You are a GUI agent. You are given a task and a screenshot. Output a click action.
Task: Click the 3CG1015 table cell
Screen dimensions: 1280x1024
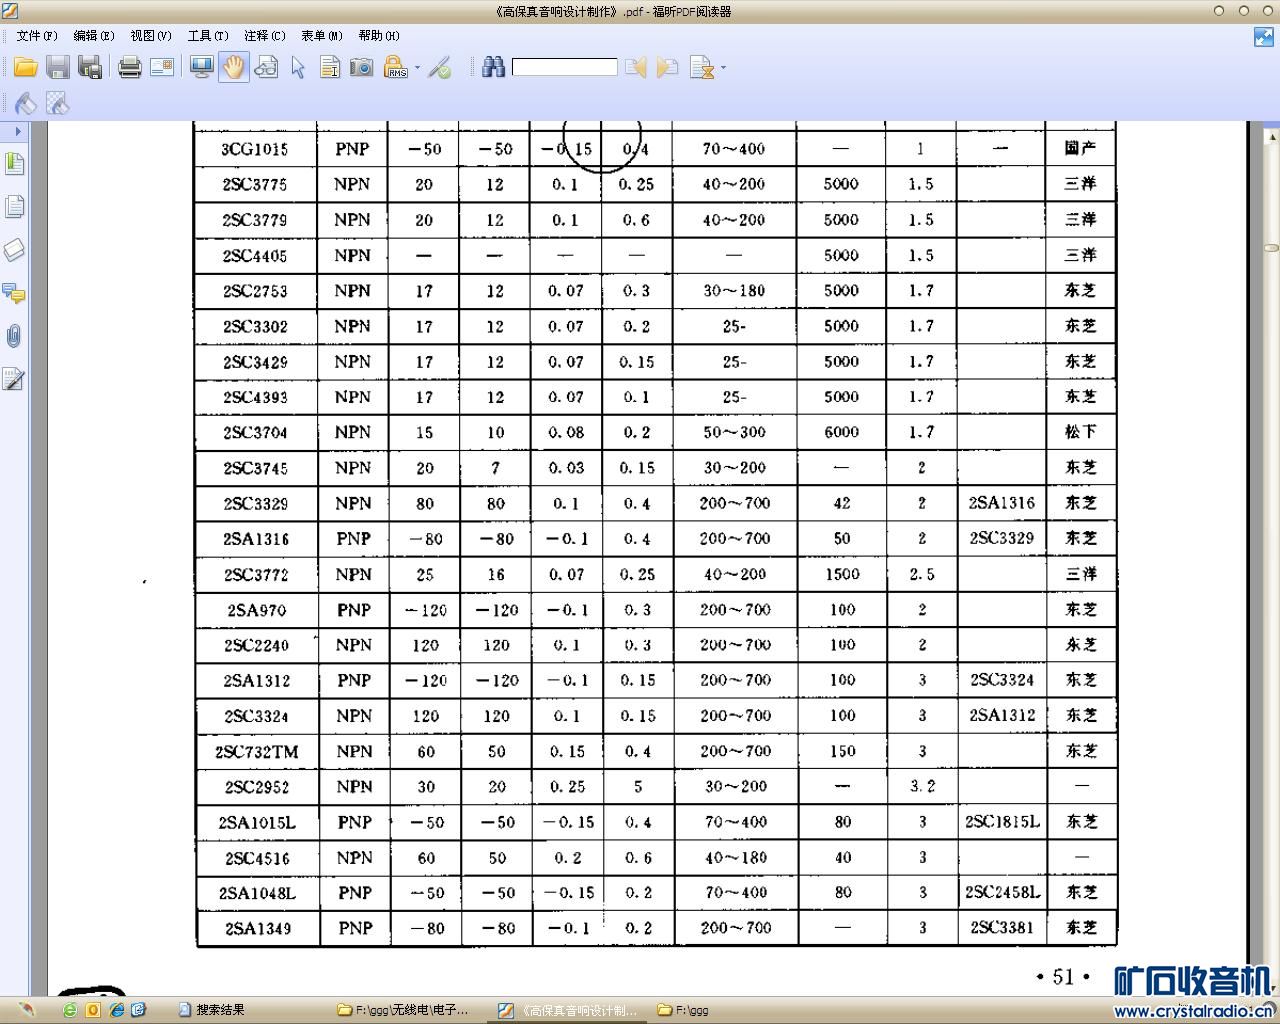[255, 149]
